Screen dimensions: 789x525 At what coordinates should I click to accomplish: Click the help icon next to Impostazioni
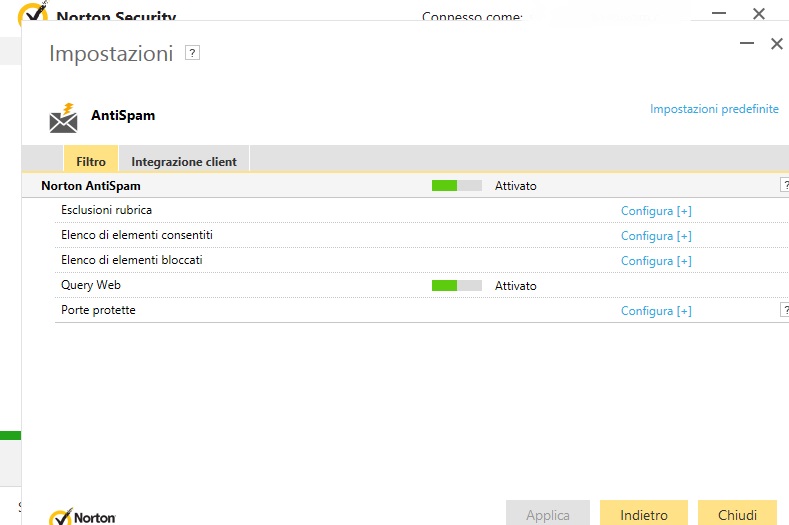coord(192,53)
